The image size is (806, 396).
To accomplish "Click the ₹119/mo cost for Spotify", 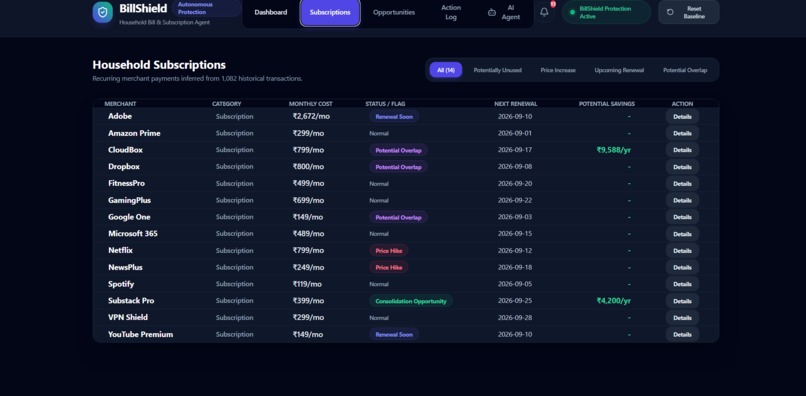I will 307,284.
